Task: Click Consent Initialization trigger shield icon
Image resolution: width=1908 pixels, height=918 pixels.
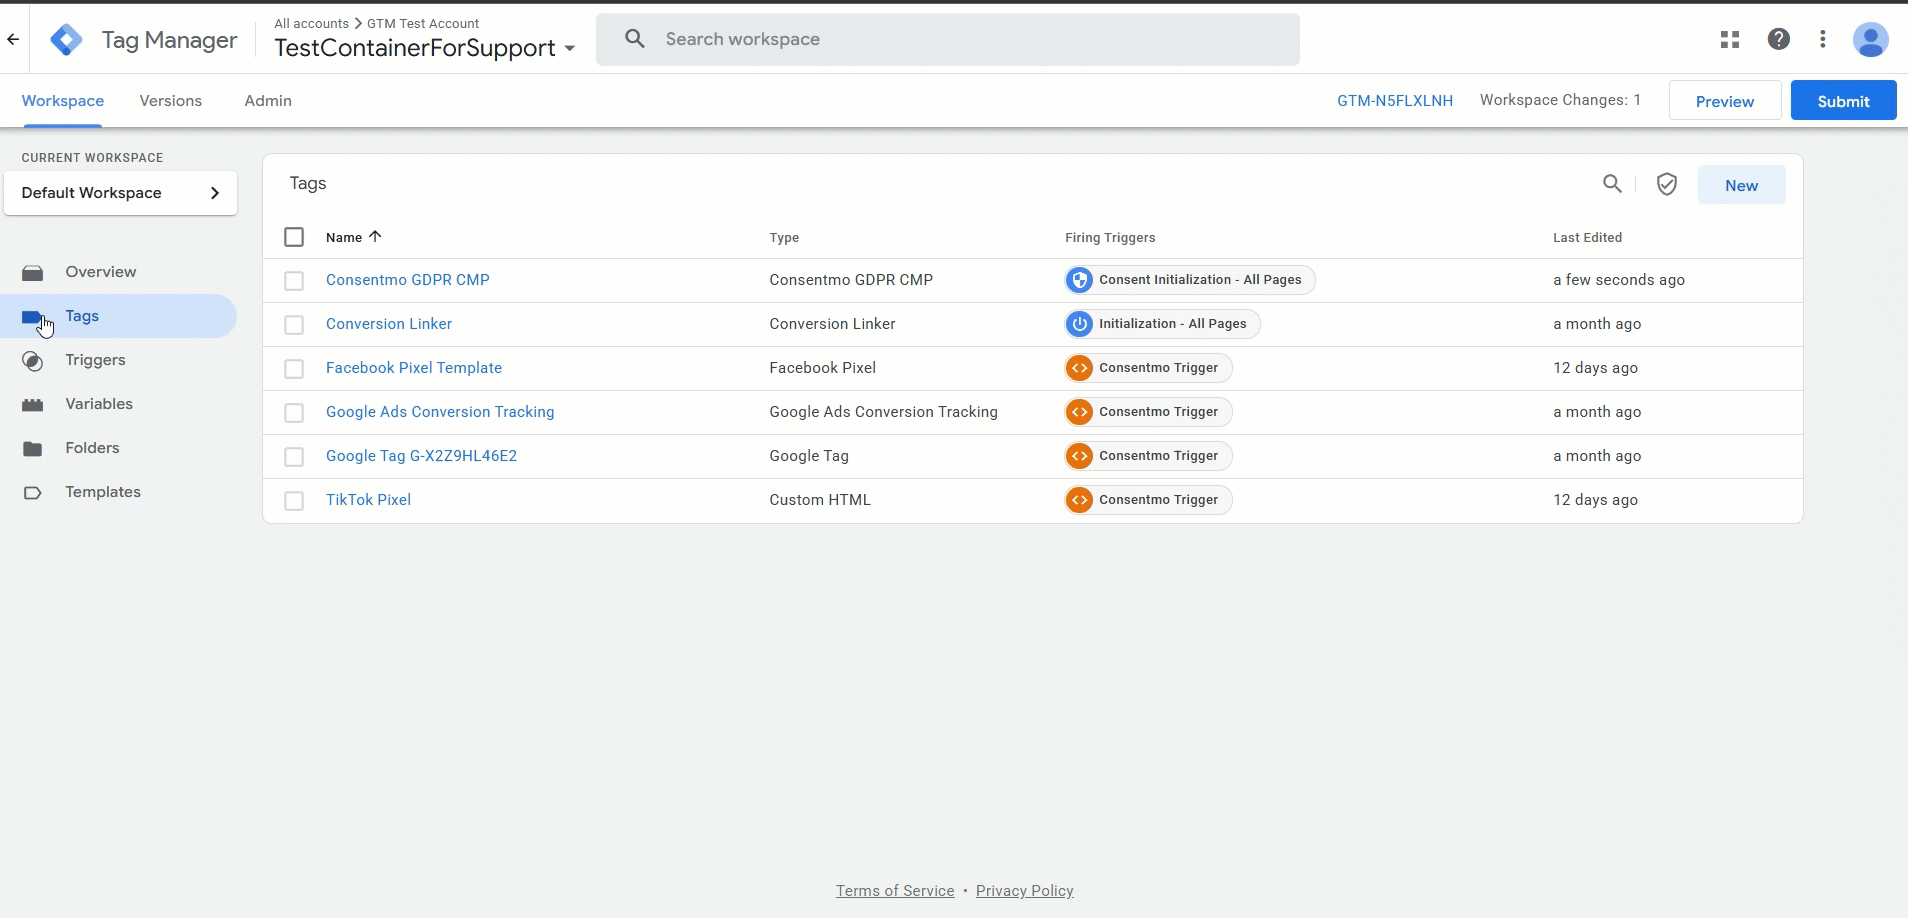Action: [1079, 280]
